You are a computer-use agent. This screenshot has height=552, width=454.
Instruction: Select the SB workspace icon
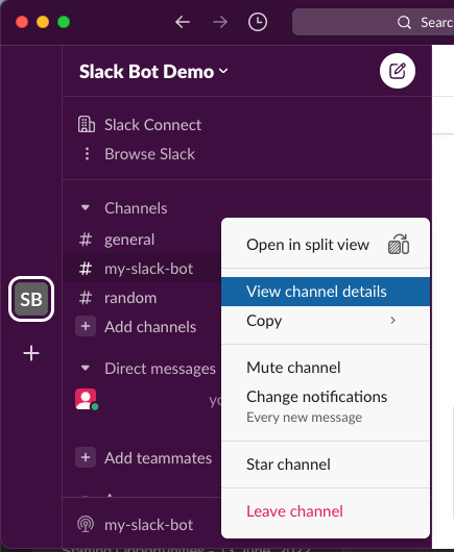31,299
